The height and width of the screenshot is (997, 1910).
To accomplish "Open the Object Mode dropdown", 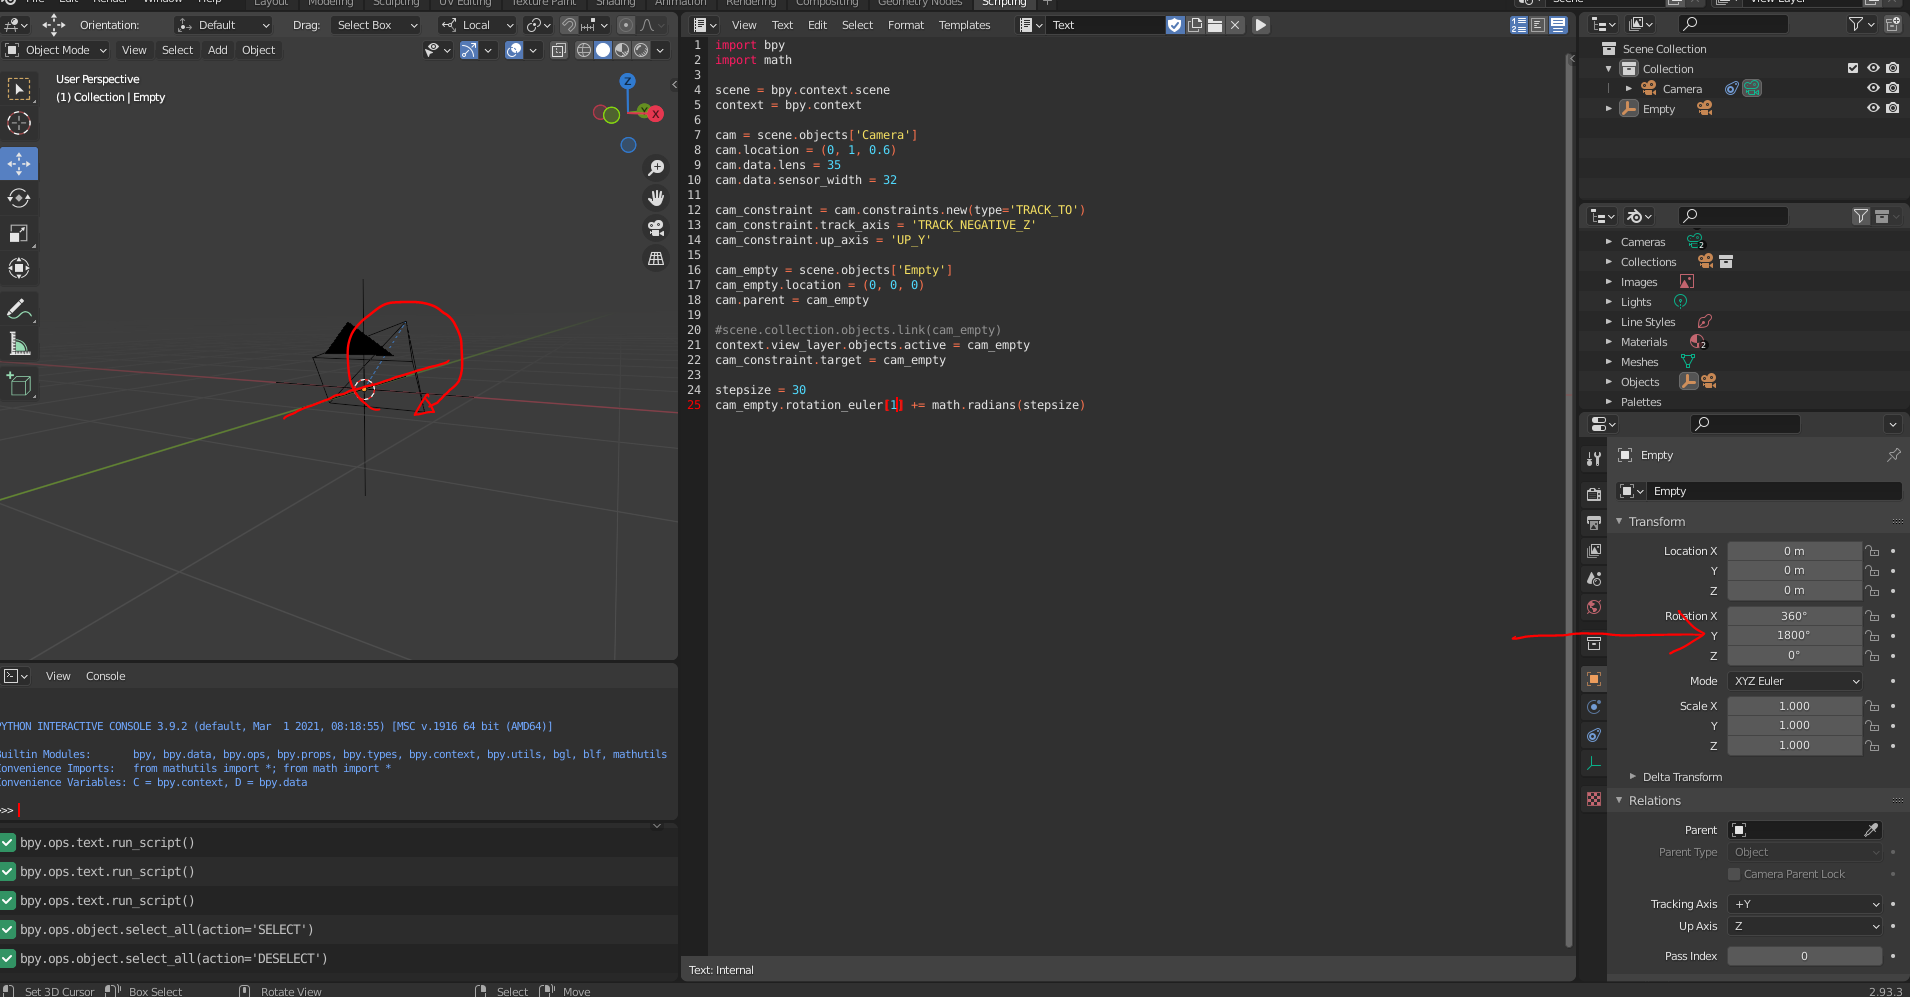I will [x=56, y=50].
